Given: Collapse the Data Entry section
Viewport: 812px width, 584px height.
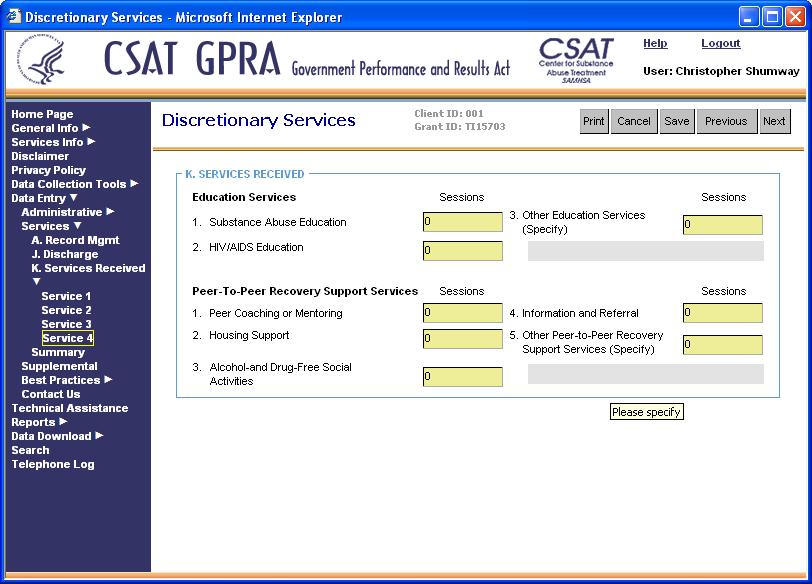Looking at the screenshot, I should click(x=73, y=198).
